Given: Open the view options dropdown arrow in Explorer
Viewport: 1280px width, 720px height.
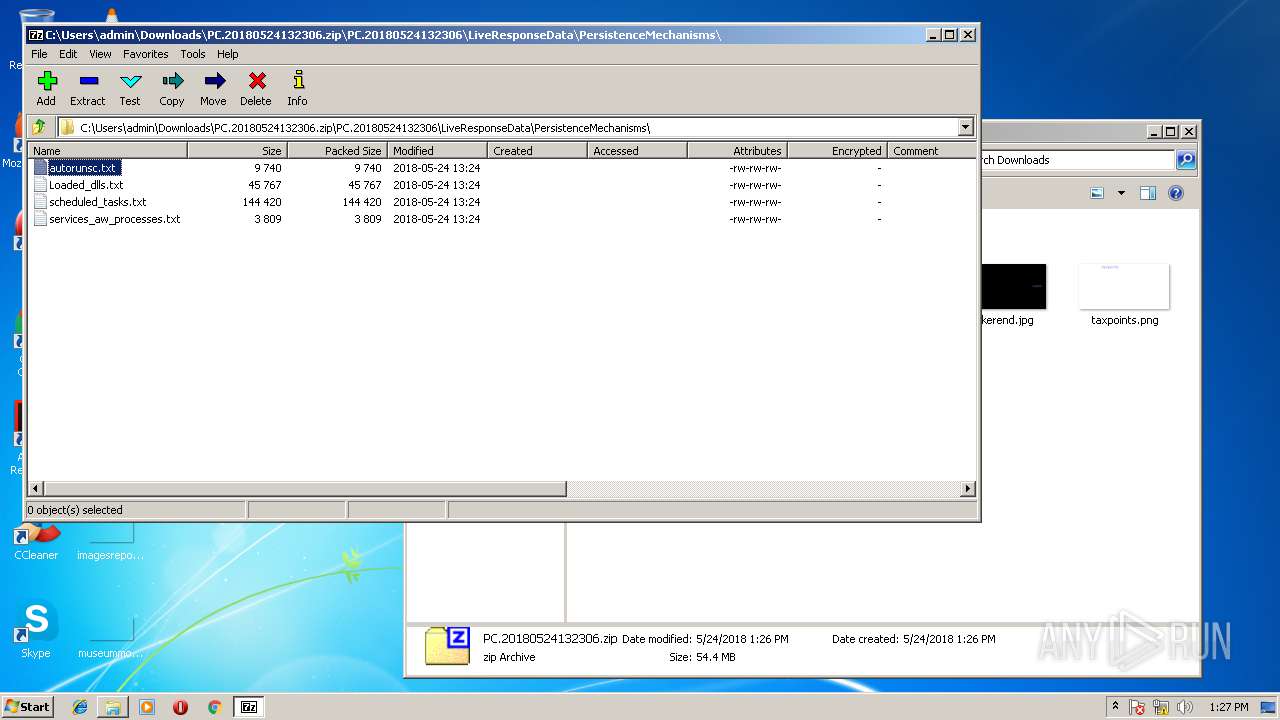Looking at the screenshot, I should (x=1121, y=193).
